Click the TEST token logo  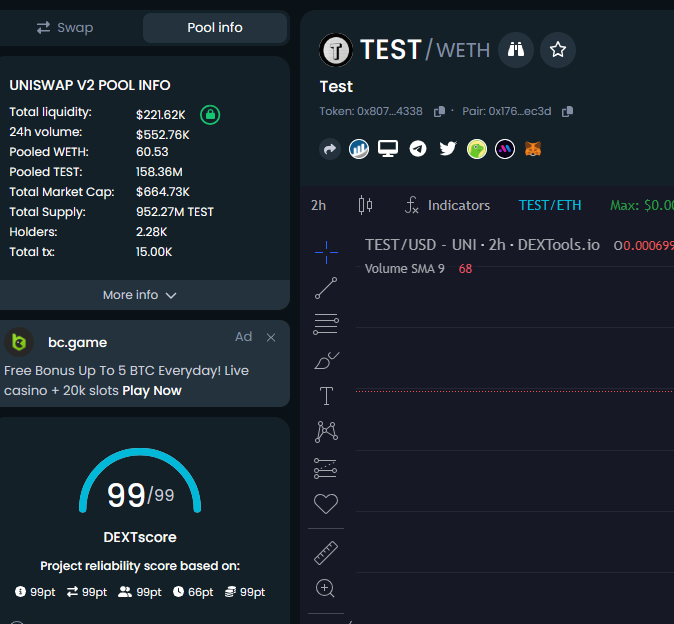click(336, 50)
